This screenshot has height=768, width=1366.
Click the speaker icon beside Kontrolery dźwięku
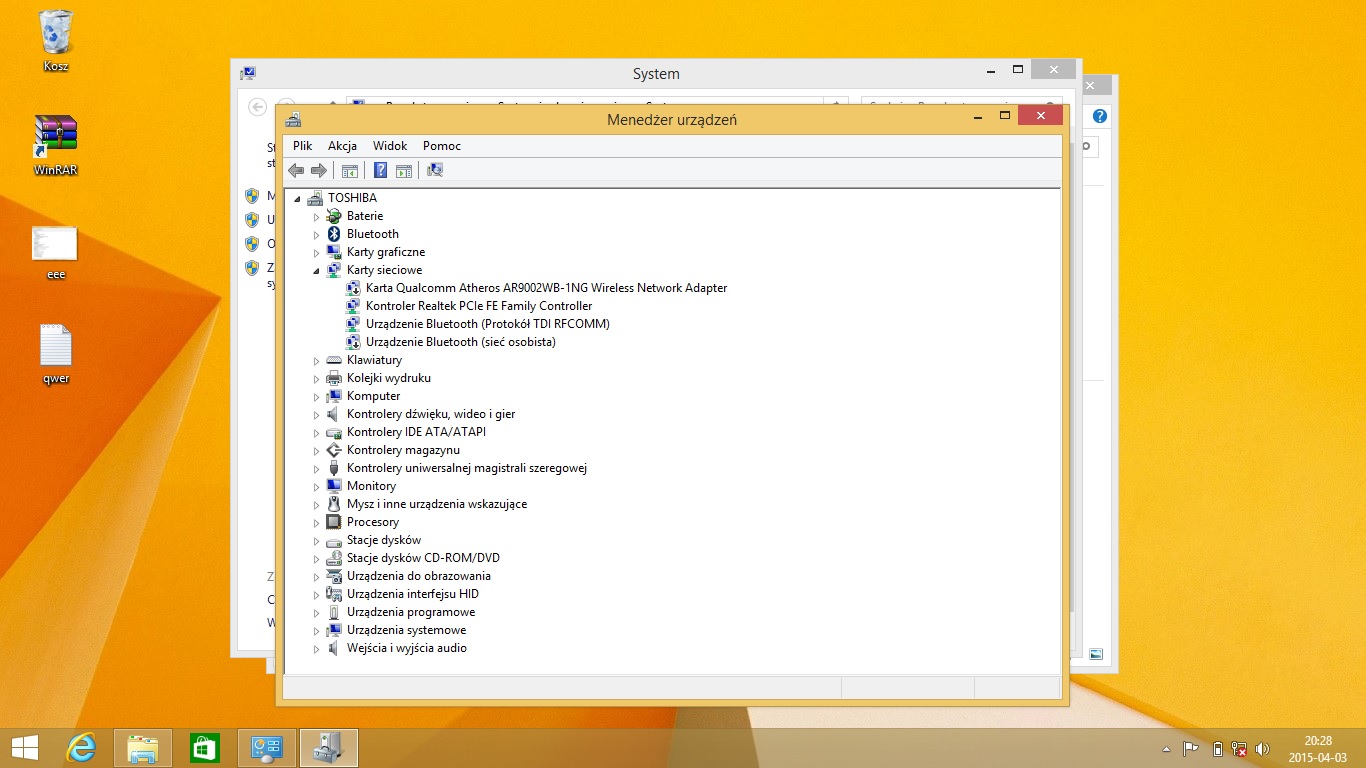[x=334, y=414]
